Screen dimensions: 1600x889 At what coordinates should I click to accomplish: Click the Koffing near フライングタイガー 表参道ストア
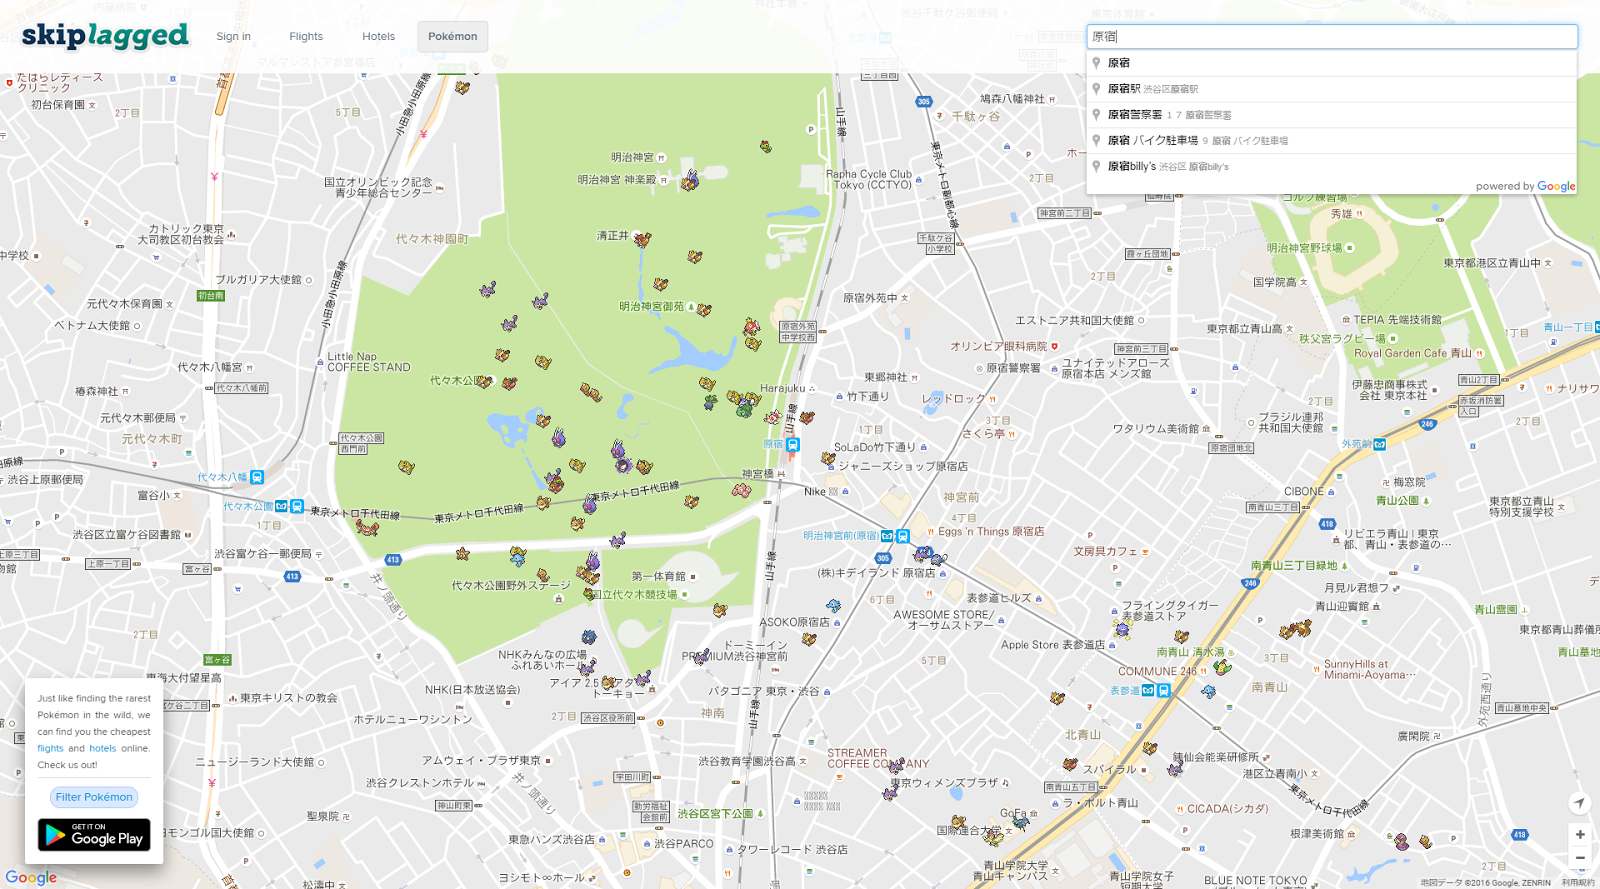(x=1122, y=629)
